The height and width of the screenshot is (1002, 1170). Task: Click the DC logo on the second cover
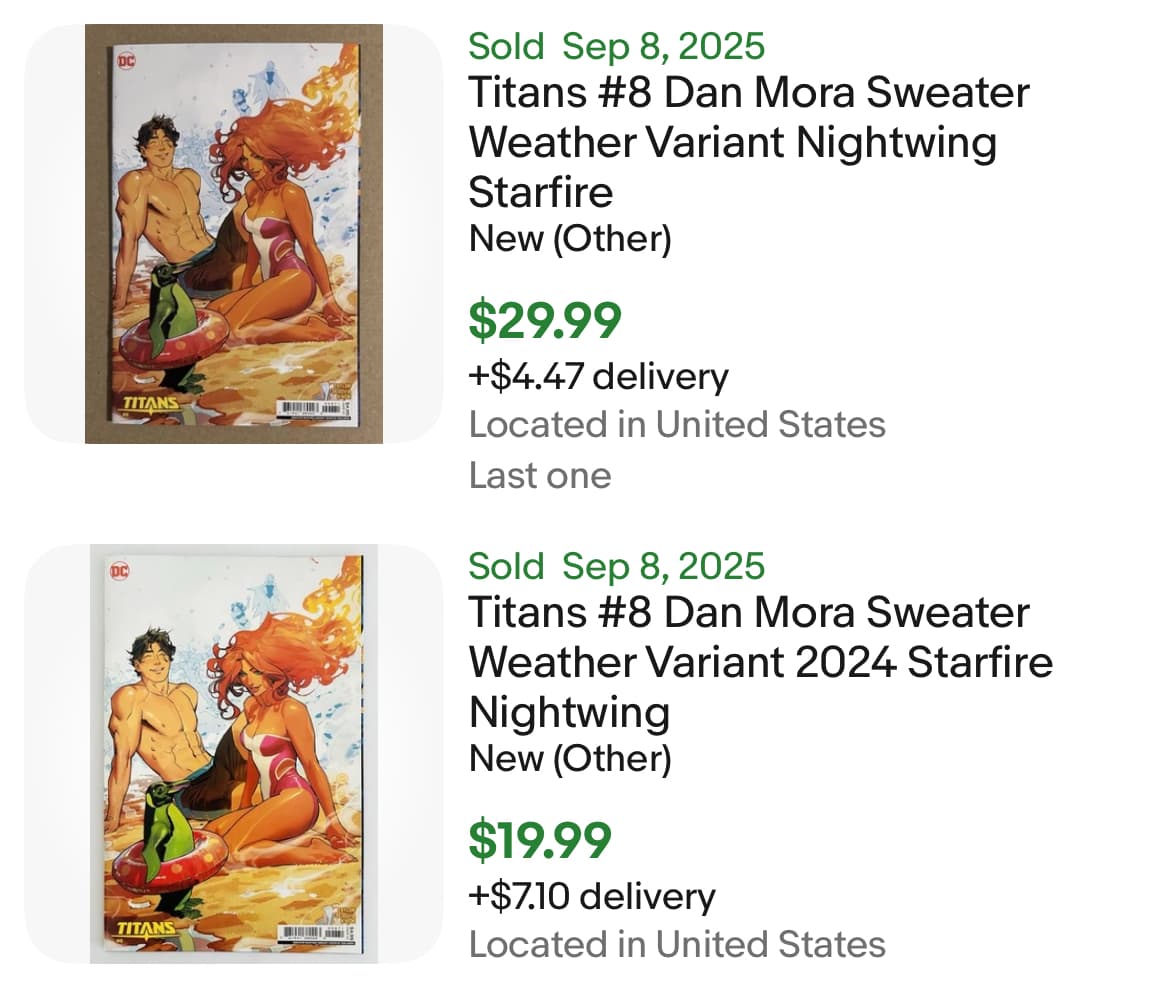tap(120, 571)
